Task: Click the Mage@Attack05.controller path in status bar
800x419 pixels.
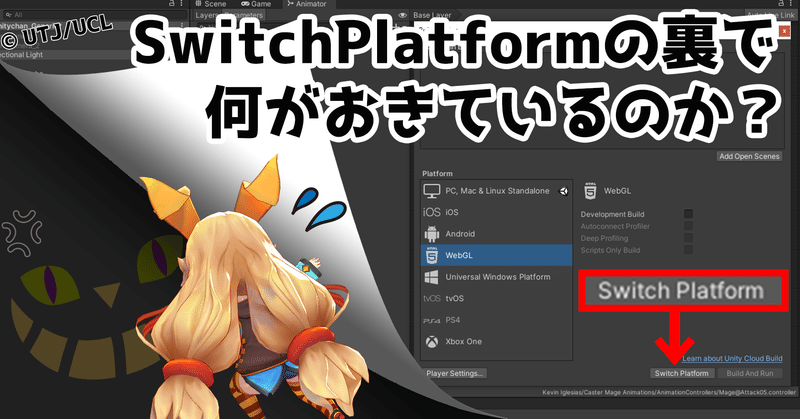Action: [669, 392]
